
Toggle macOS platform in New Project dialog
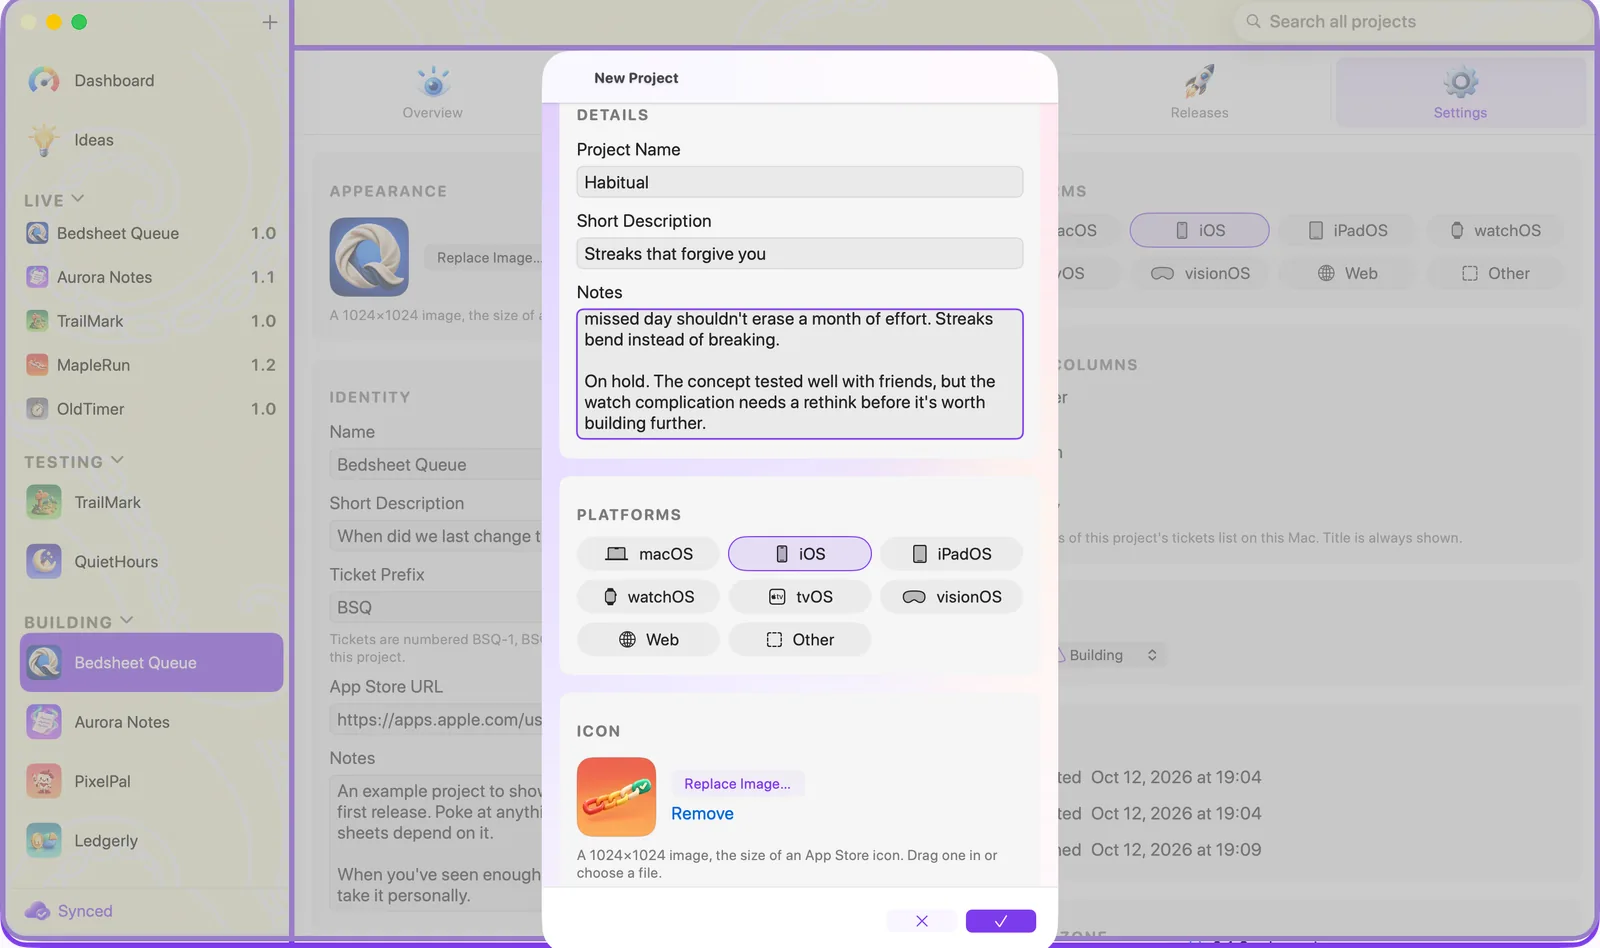[x=649, y=554]
